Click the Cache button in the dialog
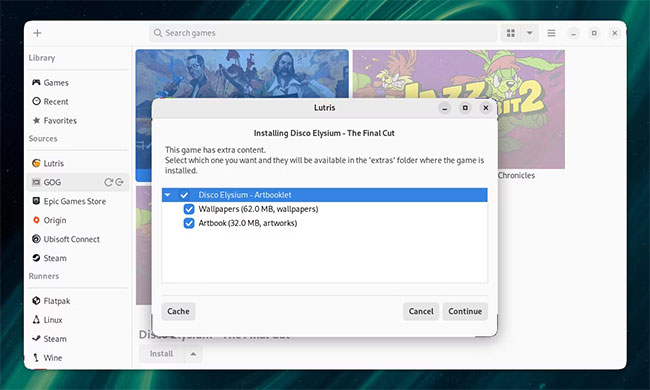Screen dimensions: 650x390 coord(178,311)
